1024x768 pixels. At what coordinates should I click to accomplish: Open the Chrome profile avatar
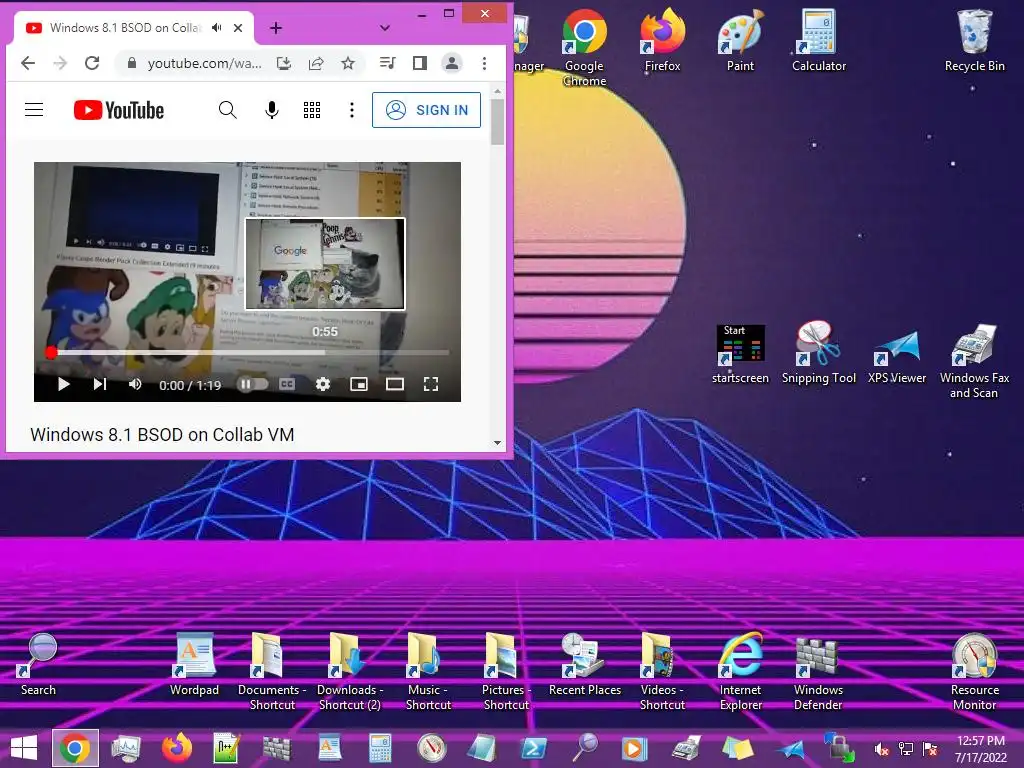pos(452,63)
